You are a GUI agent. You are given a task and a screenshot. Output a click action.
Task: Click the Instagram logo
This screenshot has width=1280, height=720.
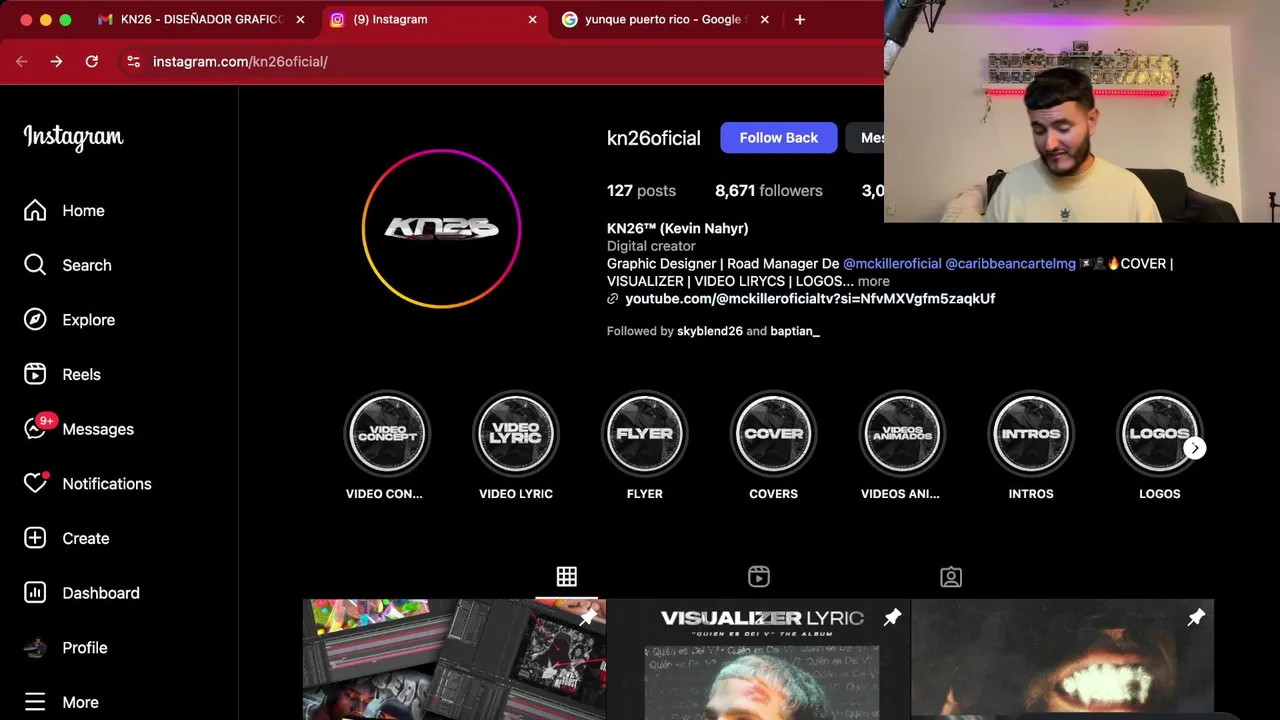click(x=73, y=137)
